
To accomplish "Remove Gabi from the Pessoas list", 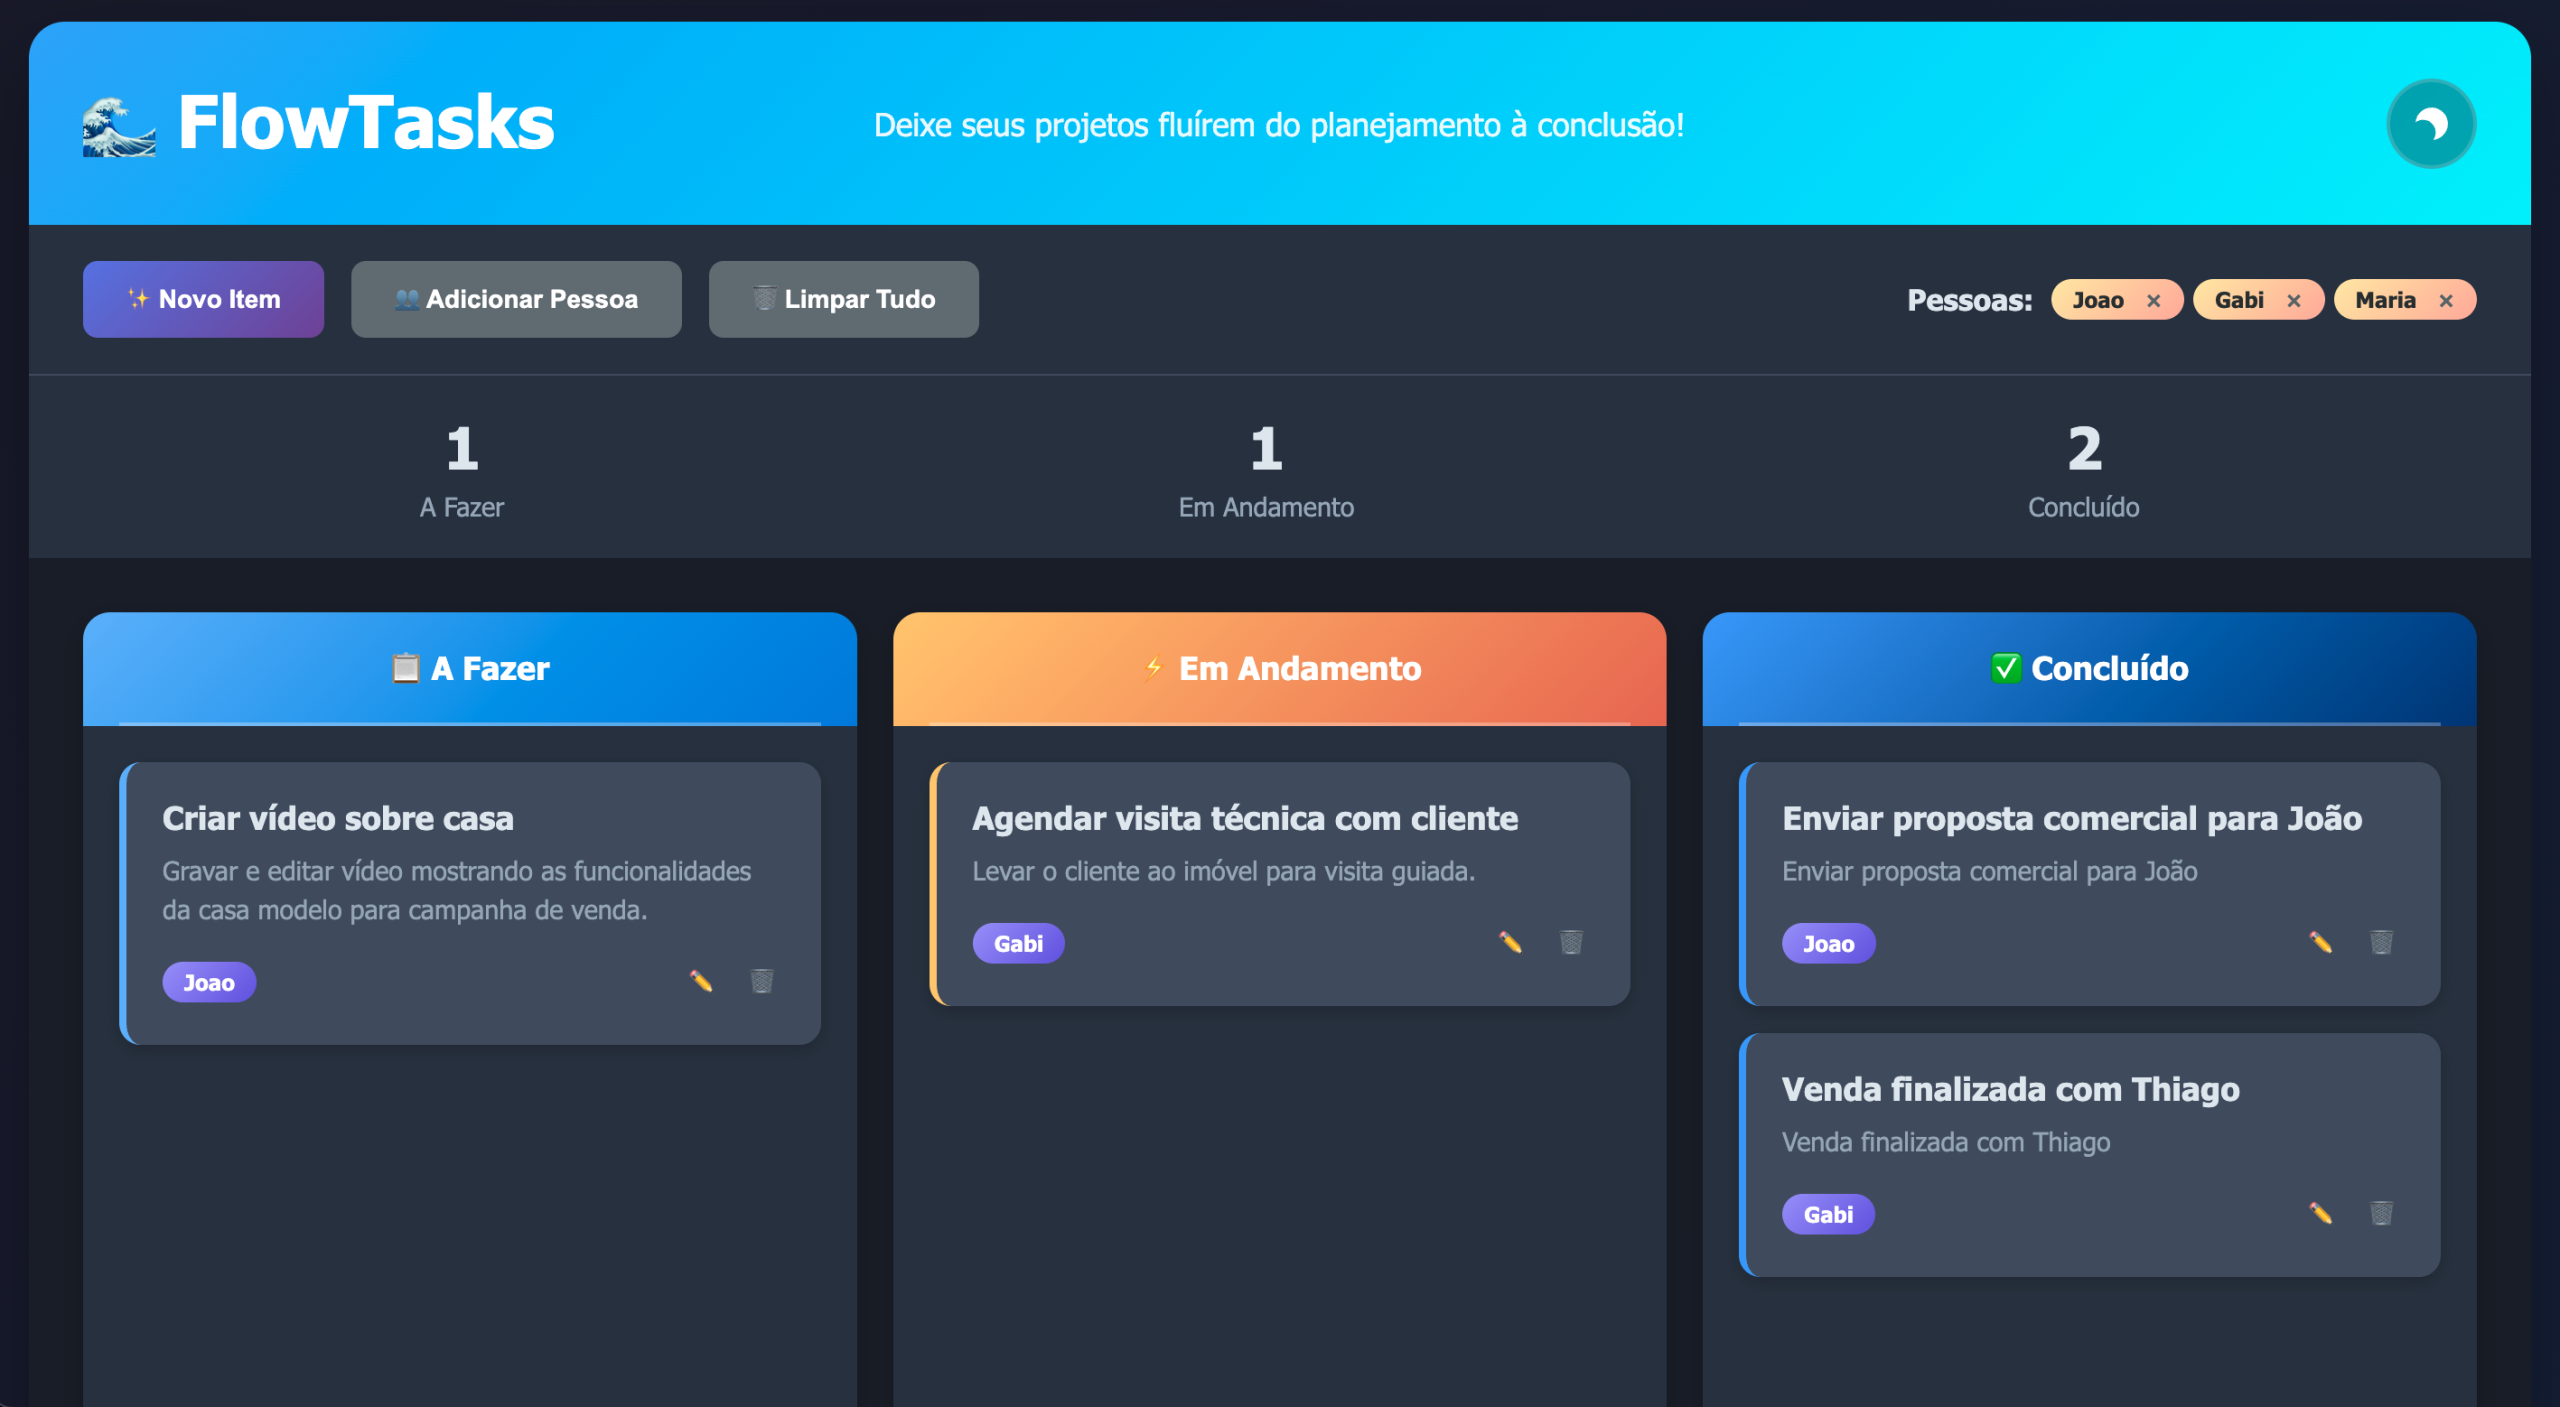I will click(2293, 301).
